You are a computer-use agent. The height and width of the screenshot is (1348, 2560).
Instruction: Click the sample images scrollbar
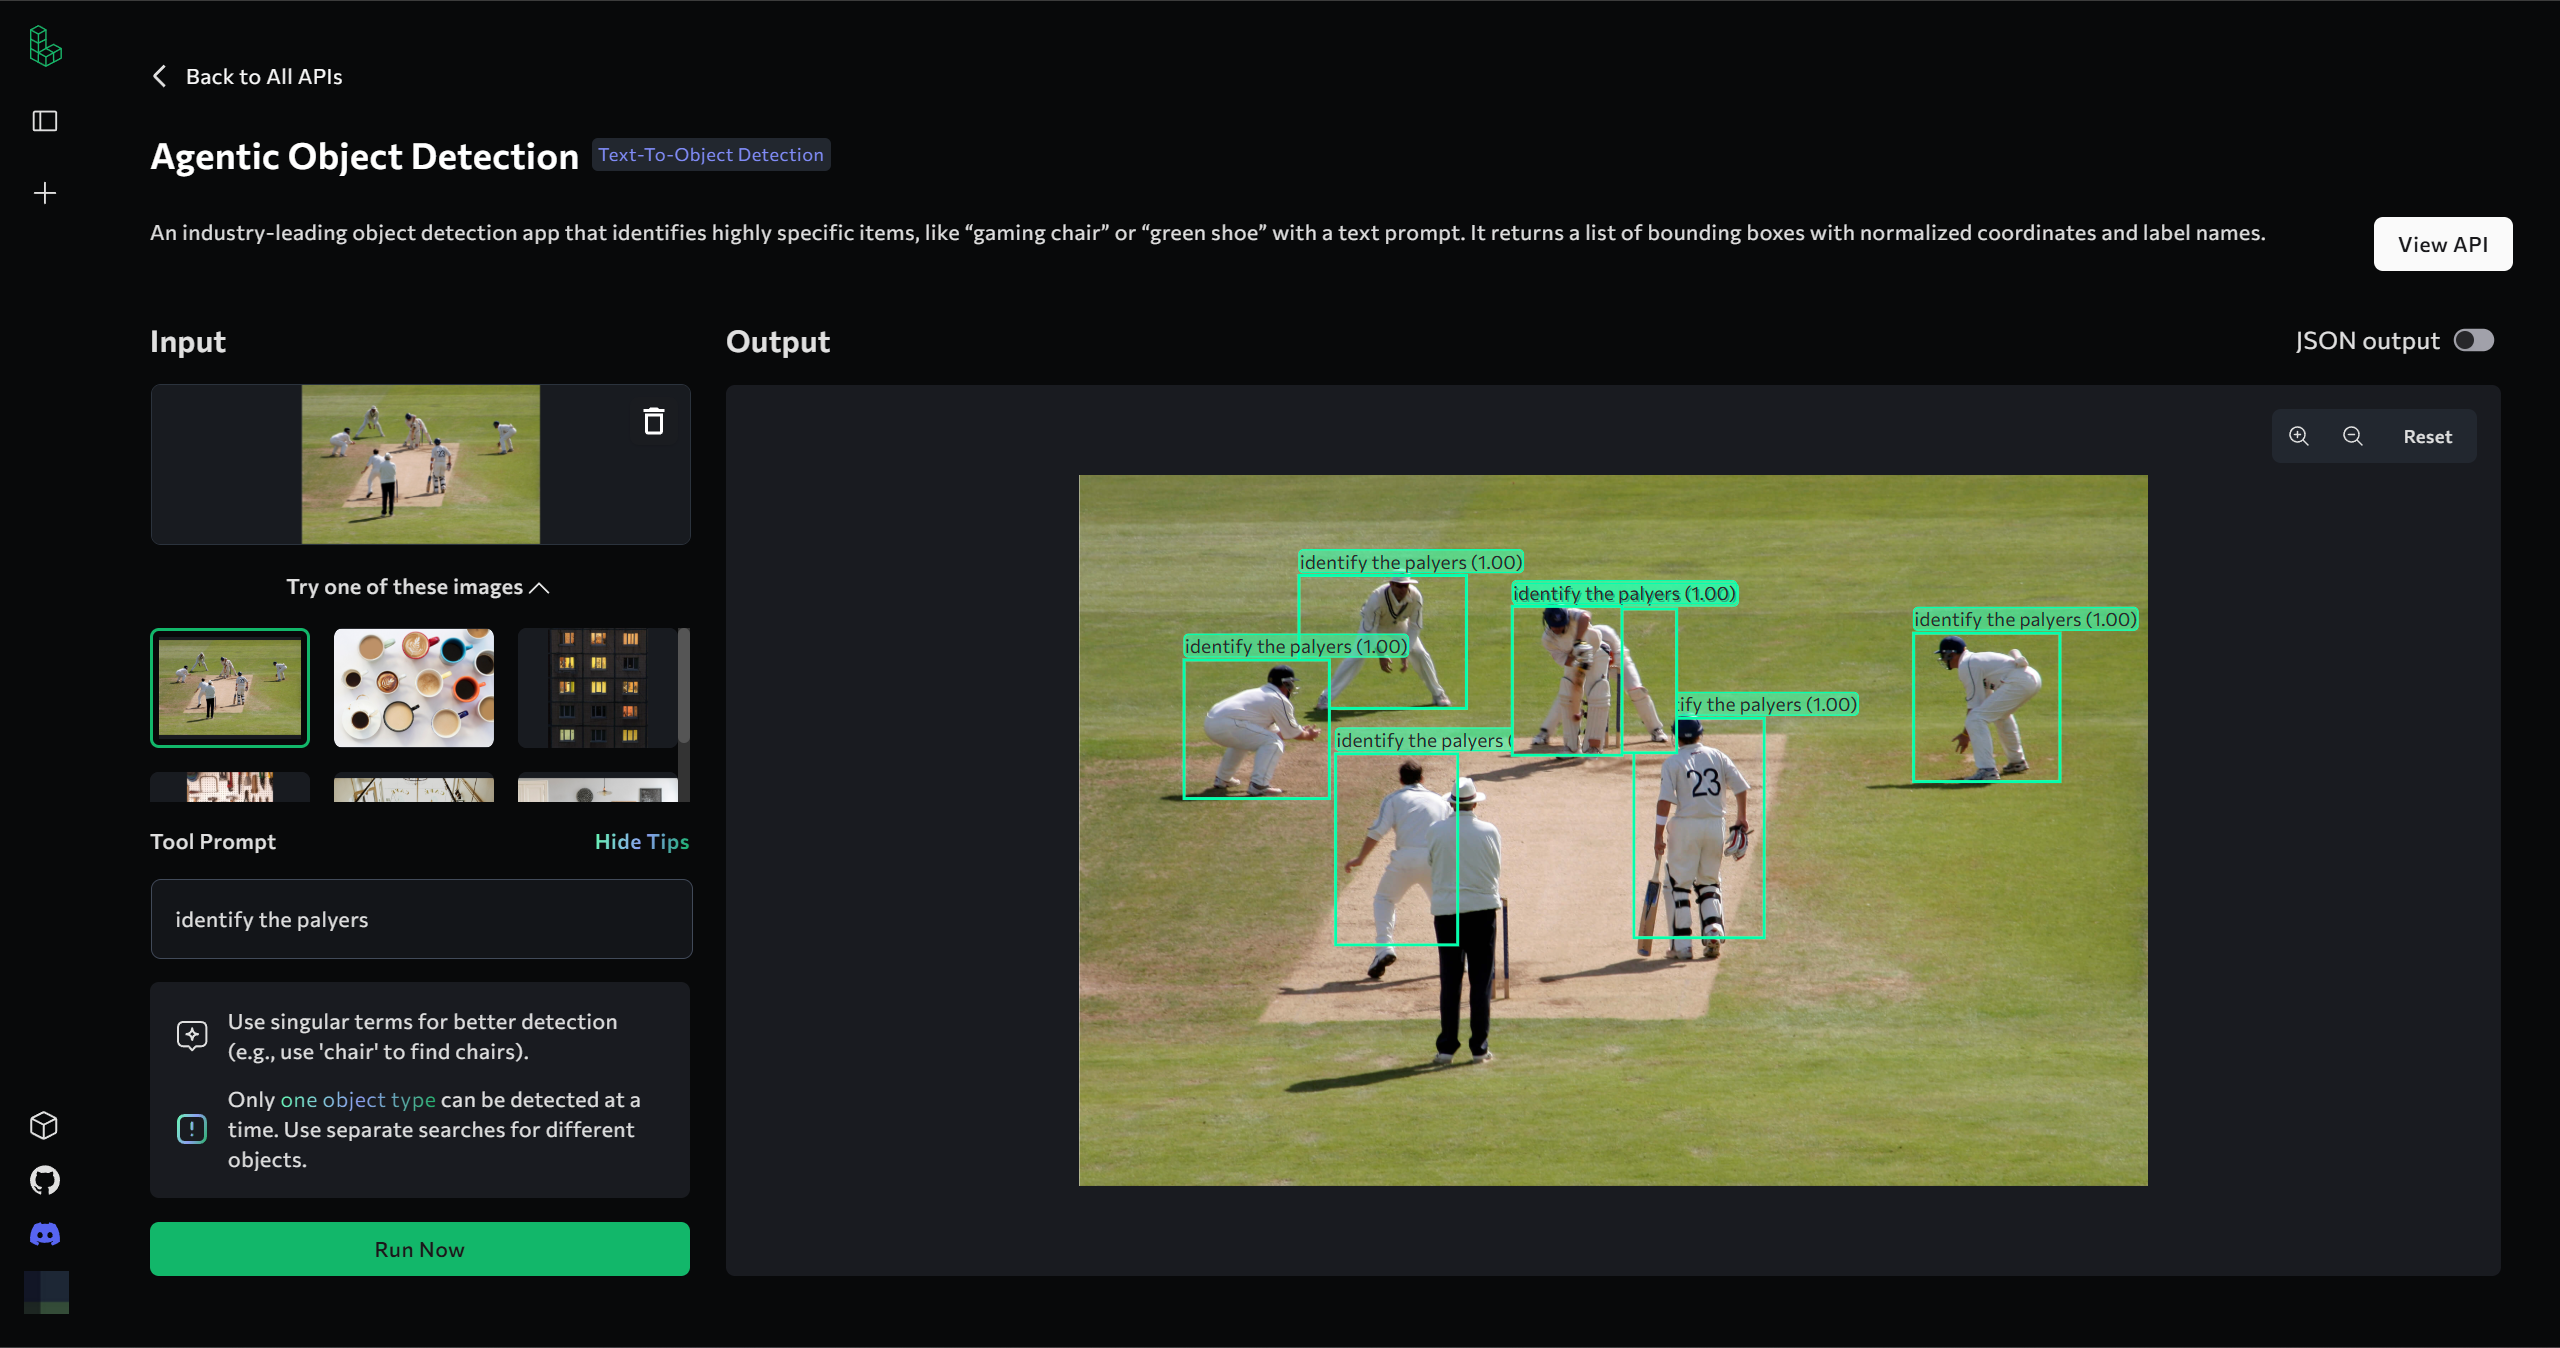coord(684,686)
